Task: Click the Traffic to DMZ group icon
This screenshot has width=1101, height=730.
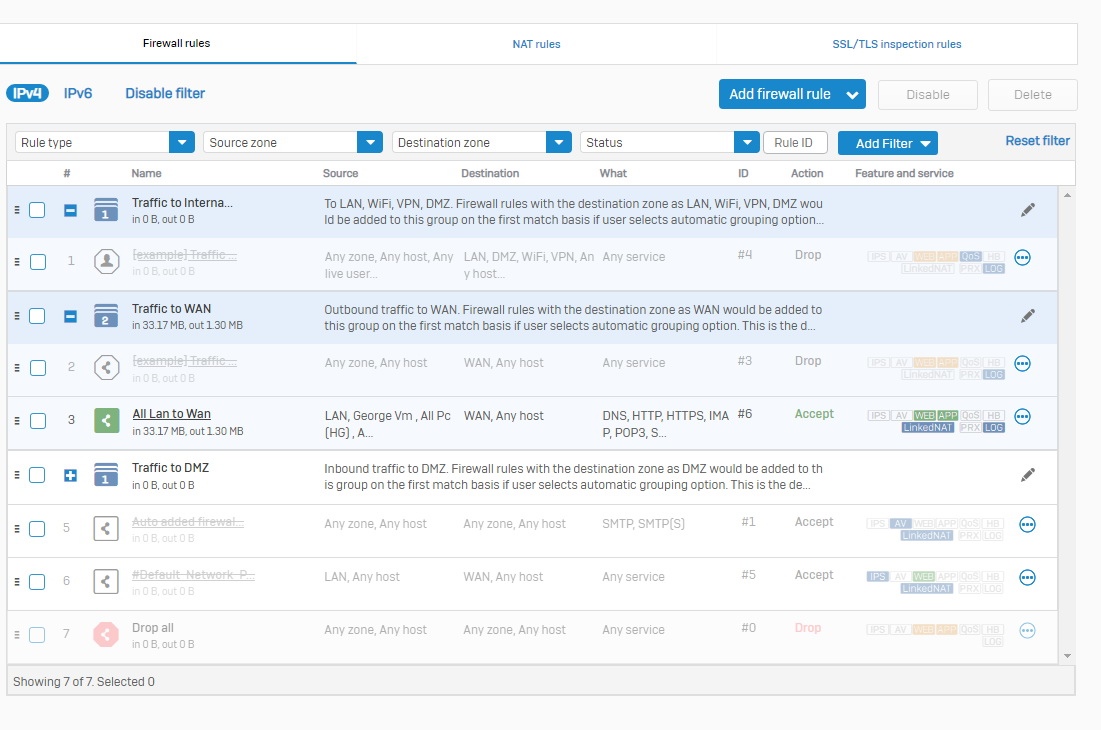Action: 106,475
